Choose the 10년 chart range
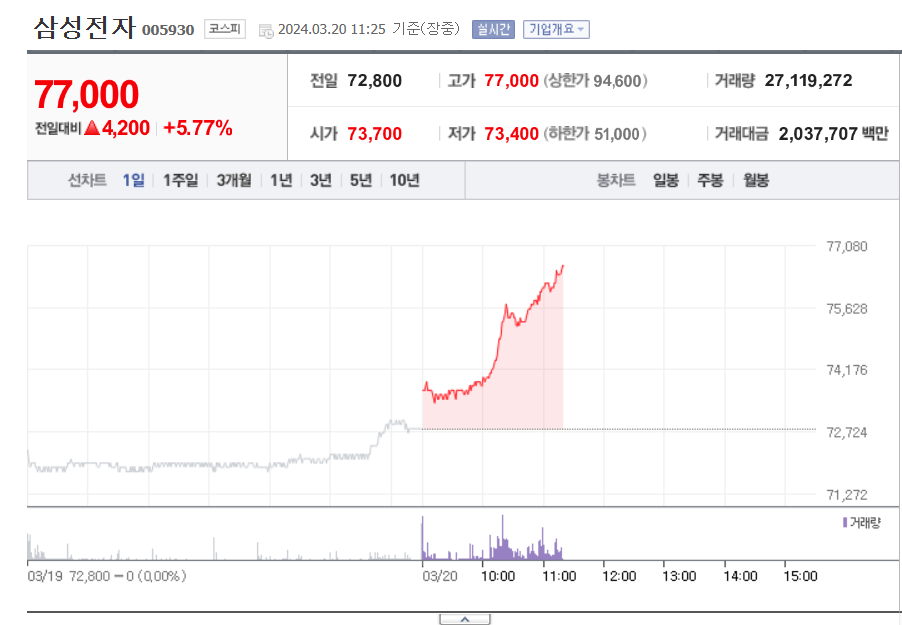 tap(404, 180)
